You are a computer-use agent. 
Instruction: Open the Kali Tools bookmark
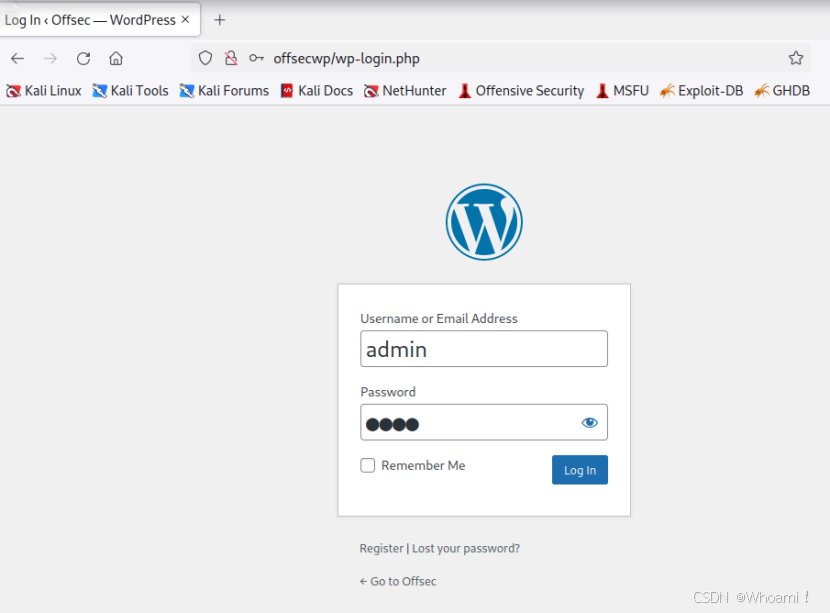(130, 91)
